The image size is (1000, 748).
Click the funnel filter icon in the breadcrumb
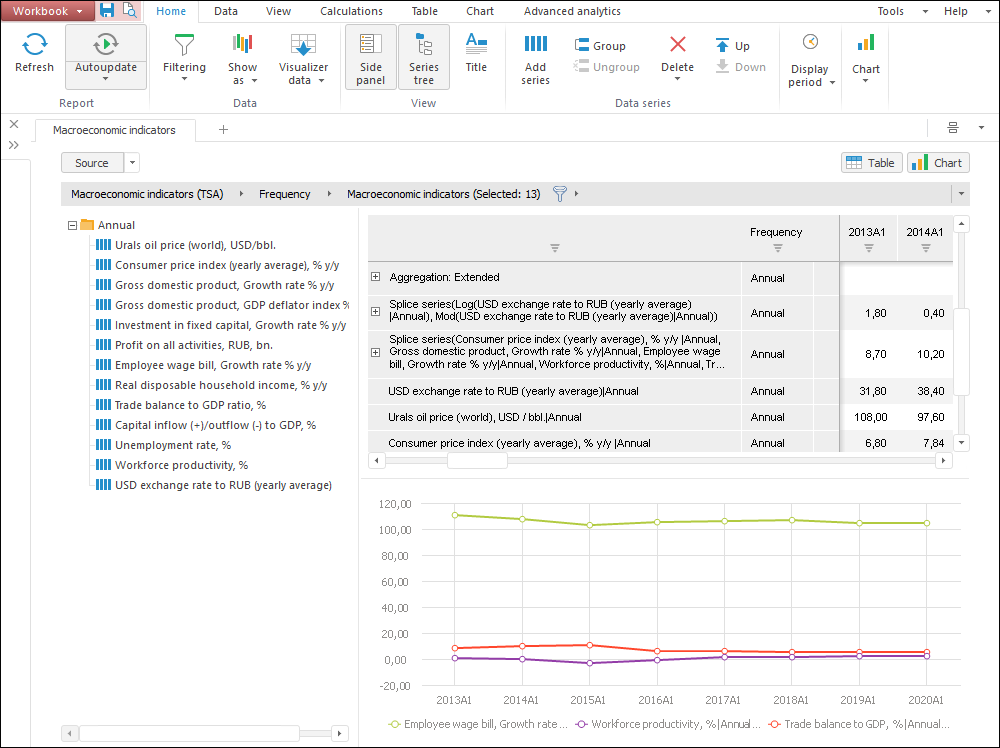click(560, 194)
